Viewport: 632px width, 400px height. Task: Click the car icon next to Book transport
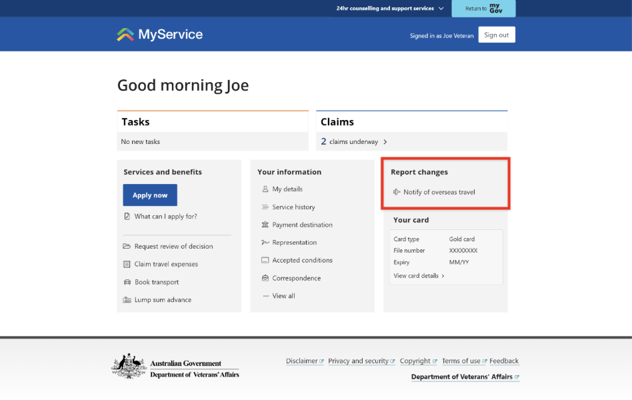click(127, 282)
